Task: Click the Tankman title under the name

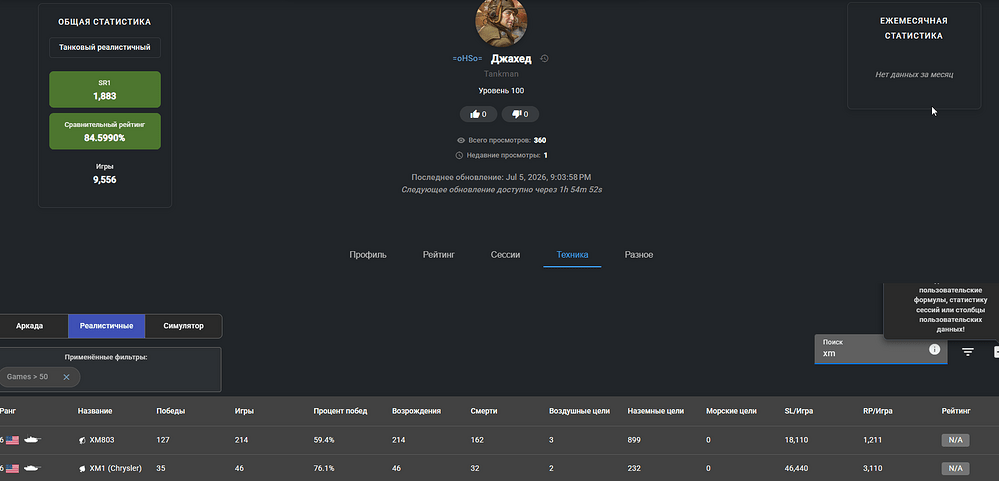Action: (501, 74)
